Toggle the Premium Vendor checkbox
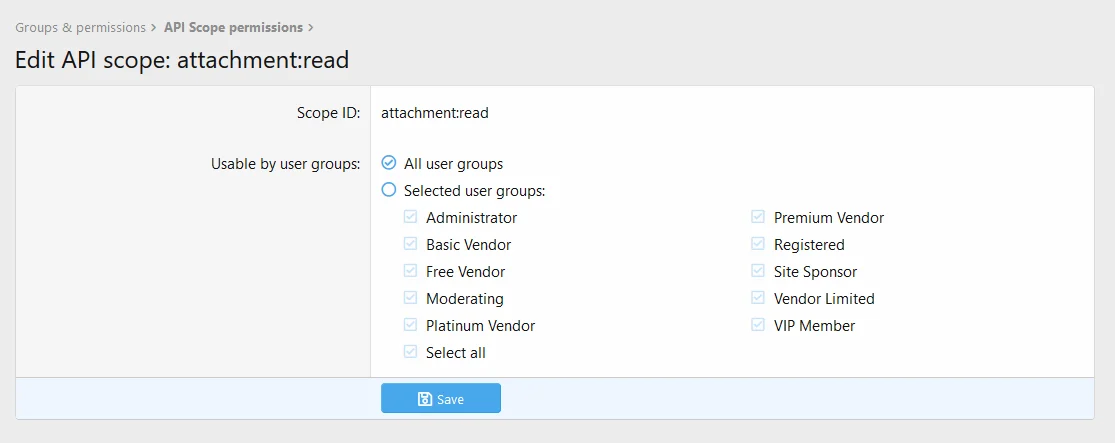The width and height of the screenshot is (1115, 443). coord(758,218)
